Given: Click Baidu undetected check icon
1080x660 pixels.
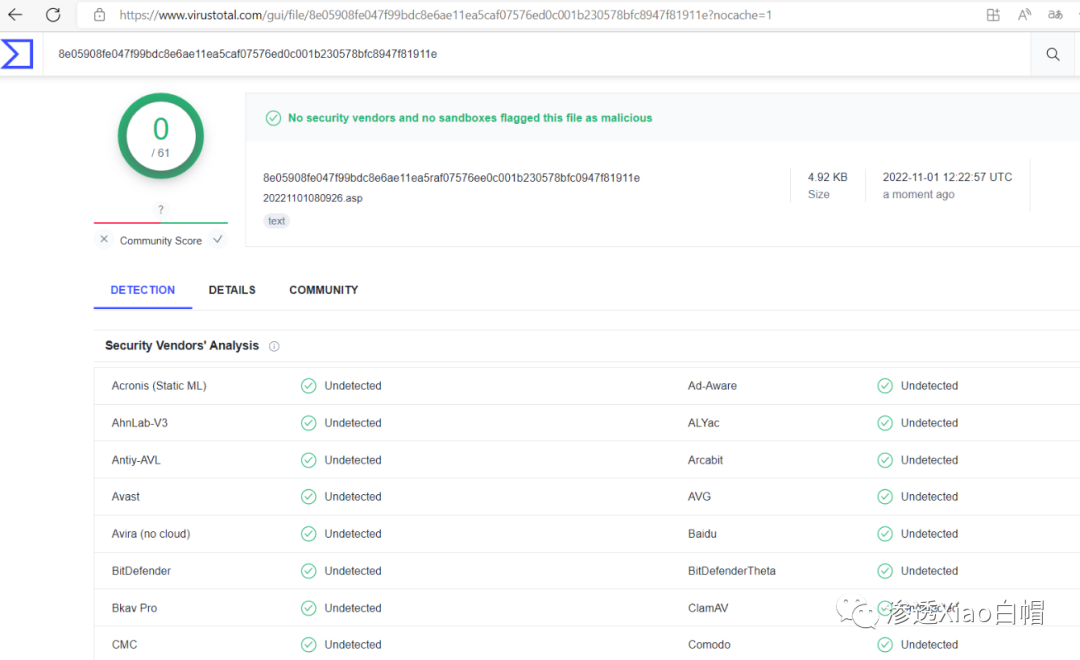Looking at the screenshot, I should 885,534.
